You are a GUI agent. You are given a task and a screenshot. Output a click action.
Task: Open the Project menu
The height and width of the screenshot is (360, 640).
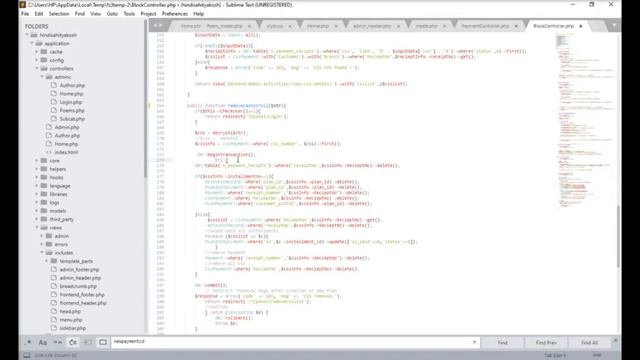(148, 14)
